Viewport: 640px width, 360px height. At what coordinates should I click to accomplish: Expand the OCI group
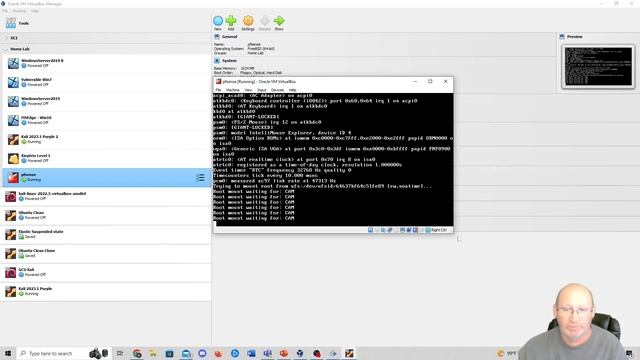[x=6, y=38]
